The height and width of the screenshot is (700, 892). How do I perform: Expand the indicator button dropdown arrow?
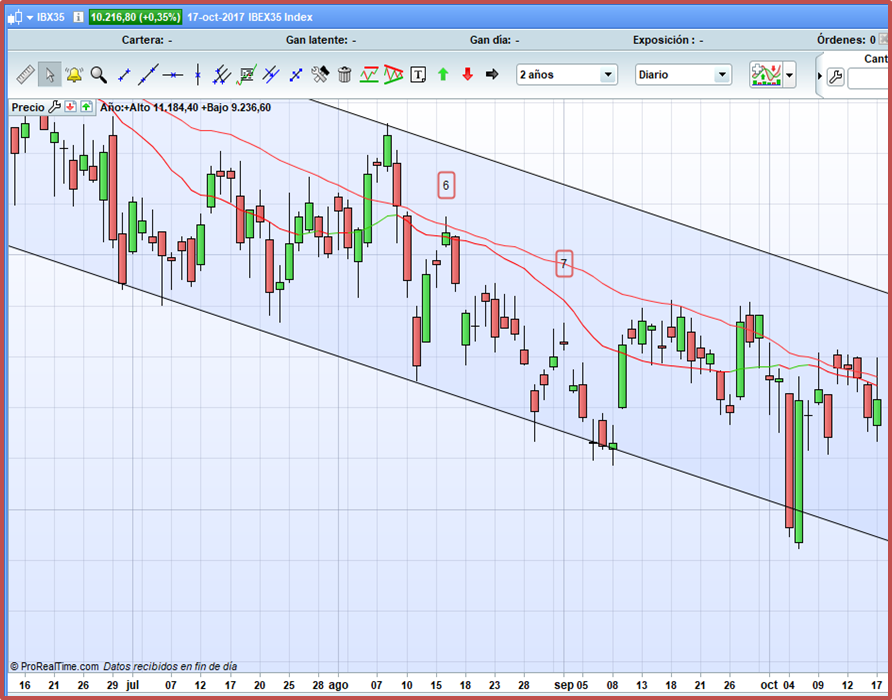(x=790, y=75)
